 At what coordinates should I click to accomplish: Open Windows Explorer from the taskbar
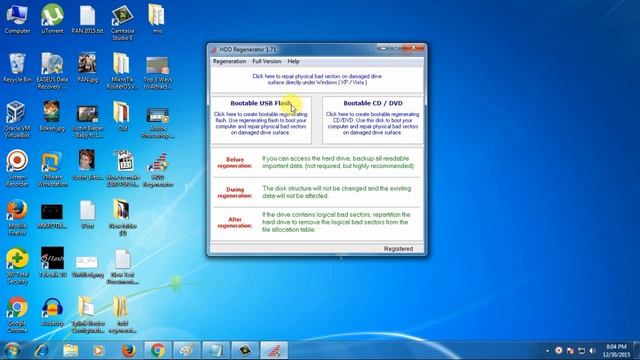pos(70,350)
